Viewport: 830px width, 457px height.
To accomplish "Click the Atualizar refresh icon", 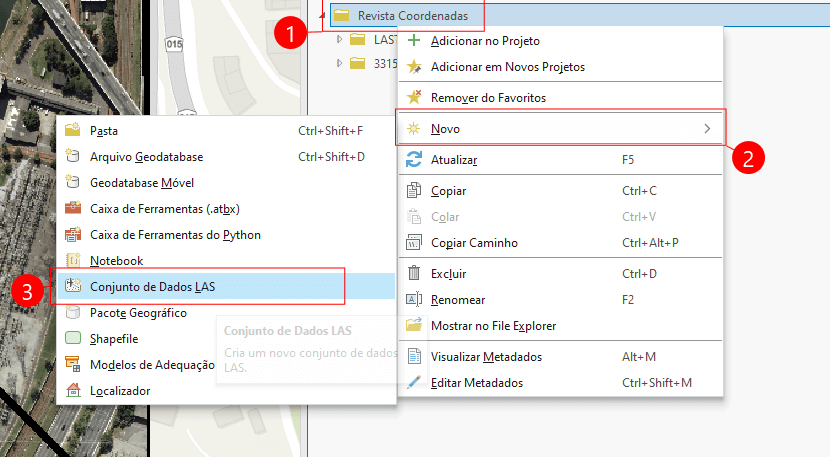I will [415, 160].
